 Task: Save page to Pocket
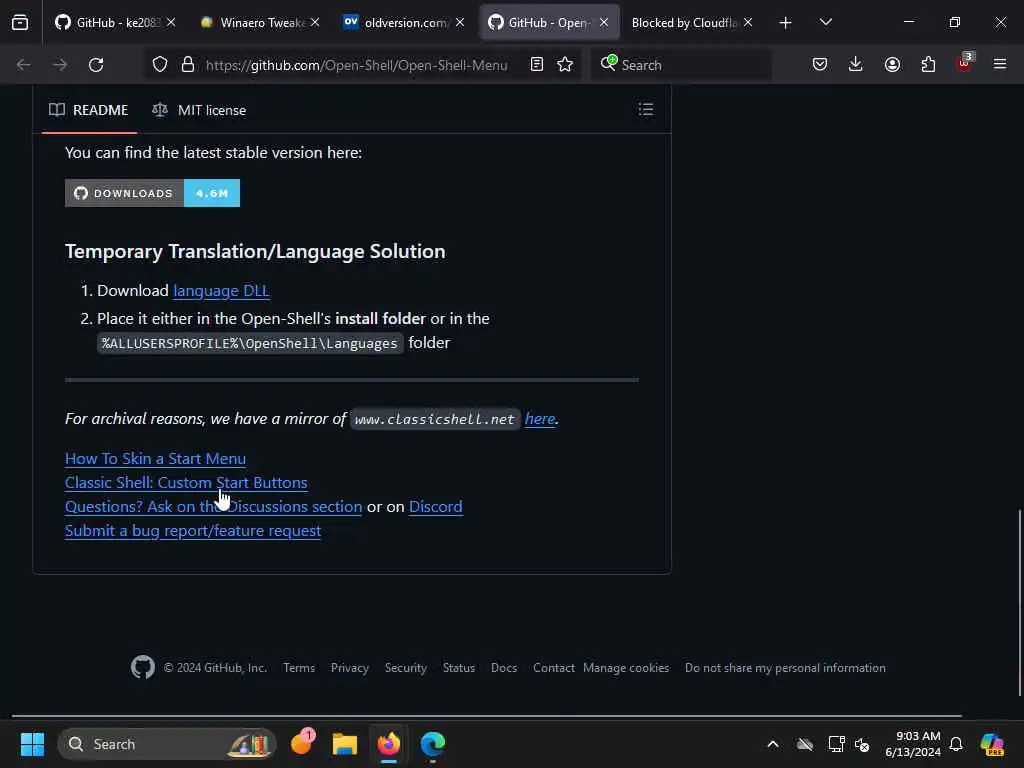click(820, 65)
